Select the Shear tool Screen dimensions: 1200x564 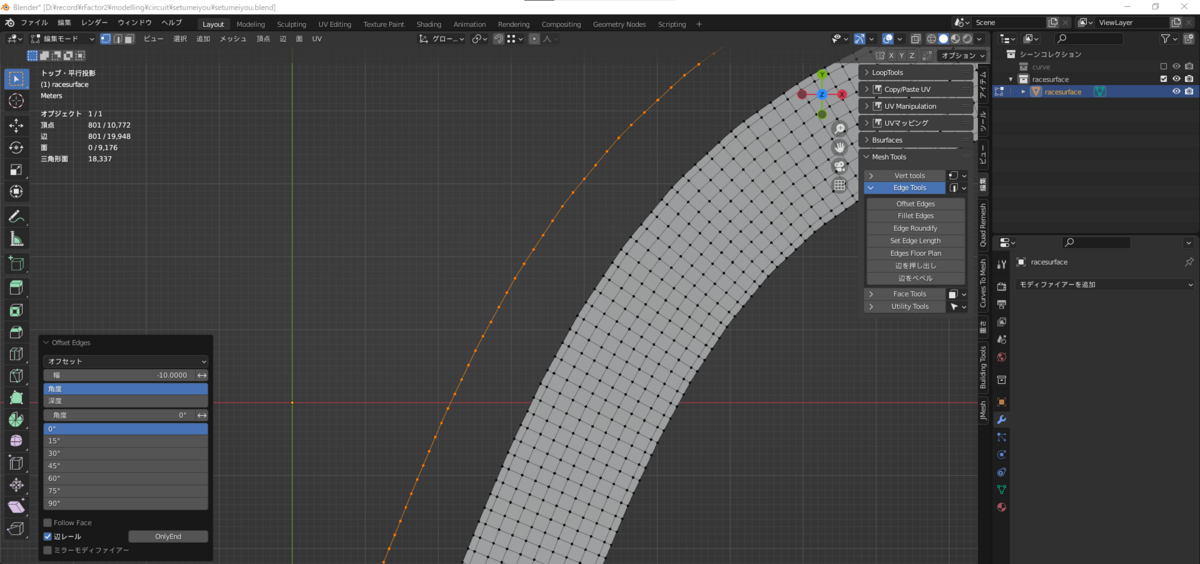pyautogui.click(x=17, y=507)
